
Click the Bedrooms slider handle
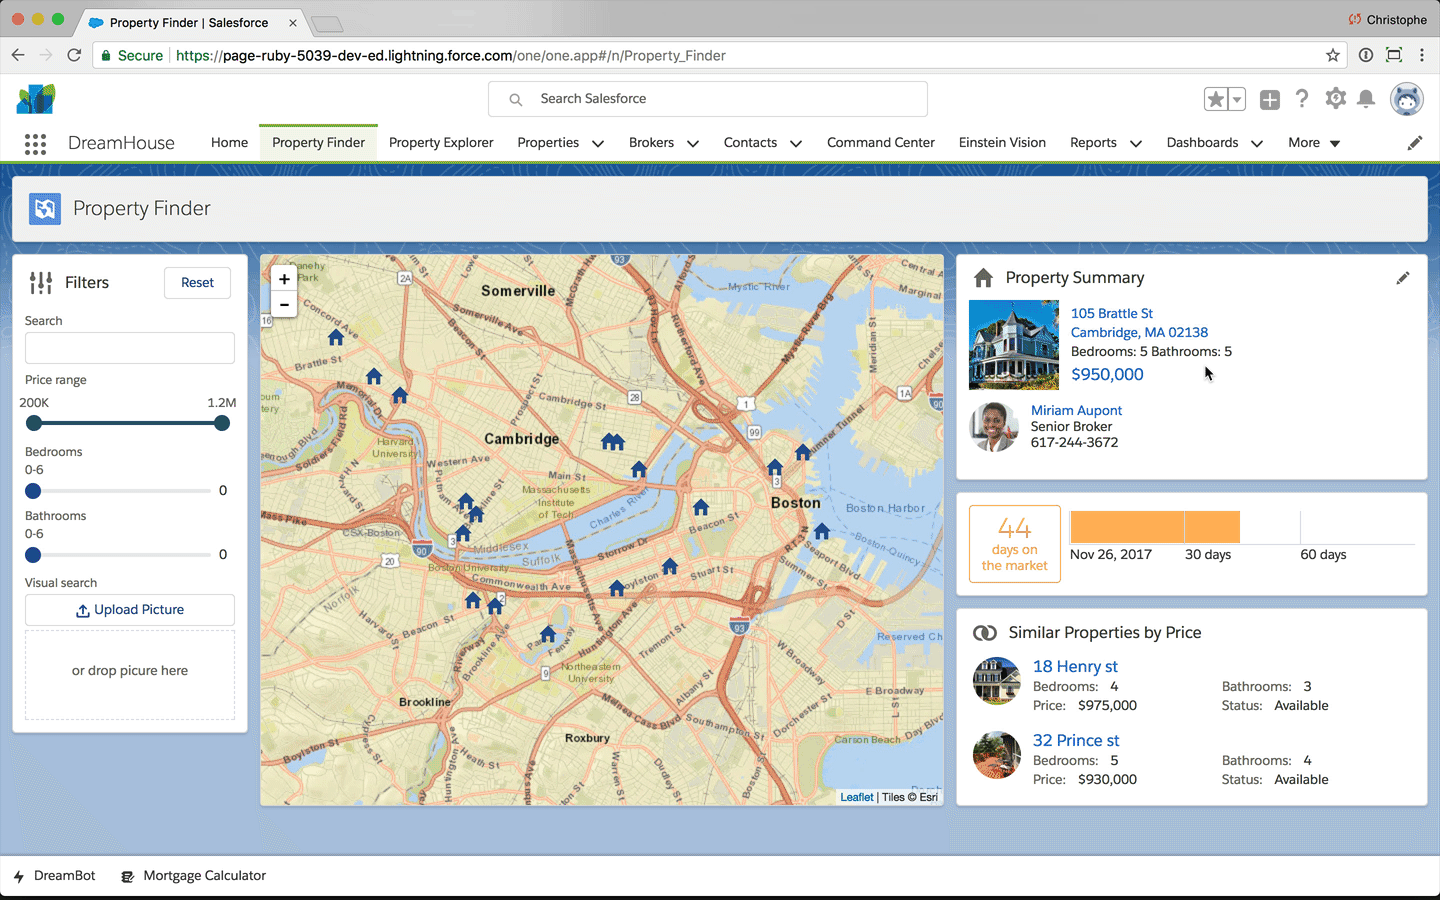click(x=33, y=491)
